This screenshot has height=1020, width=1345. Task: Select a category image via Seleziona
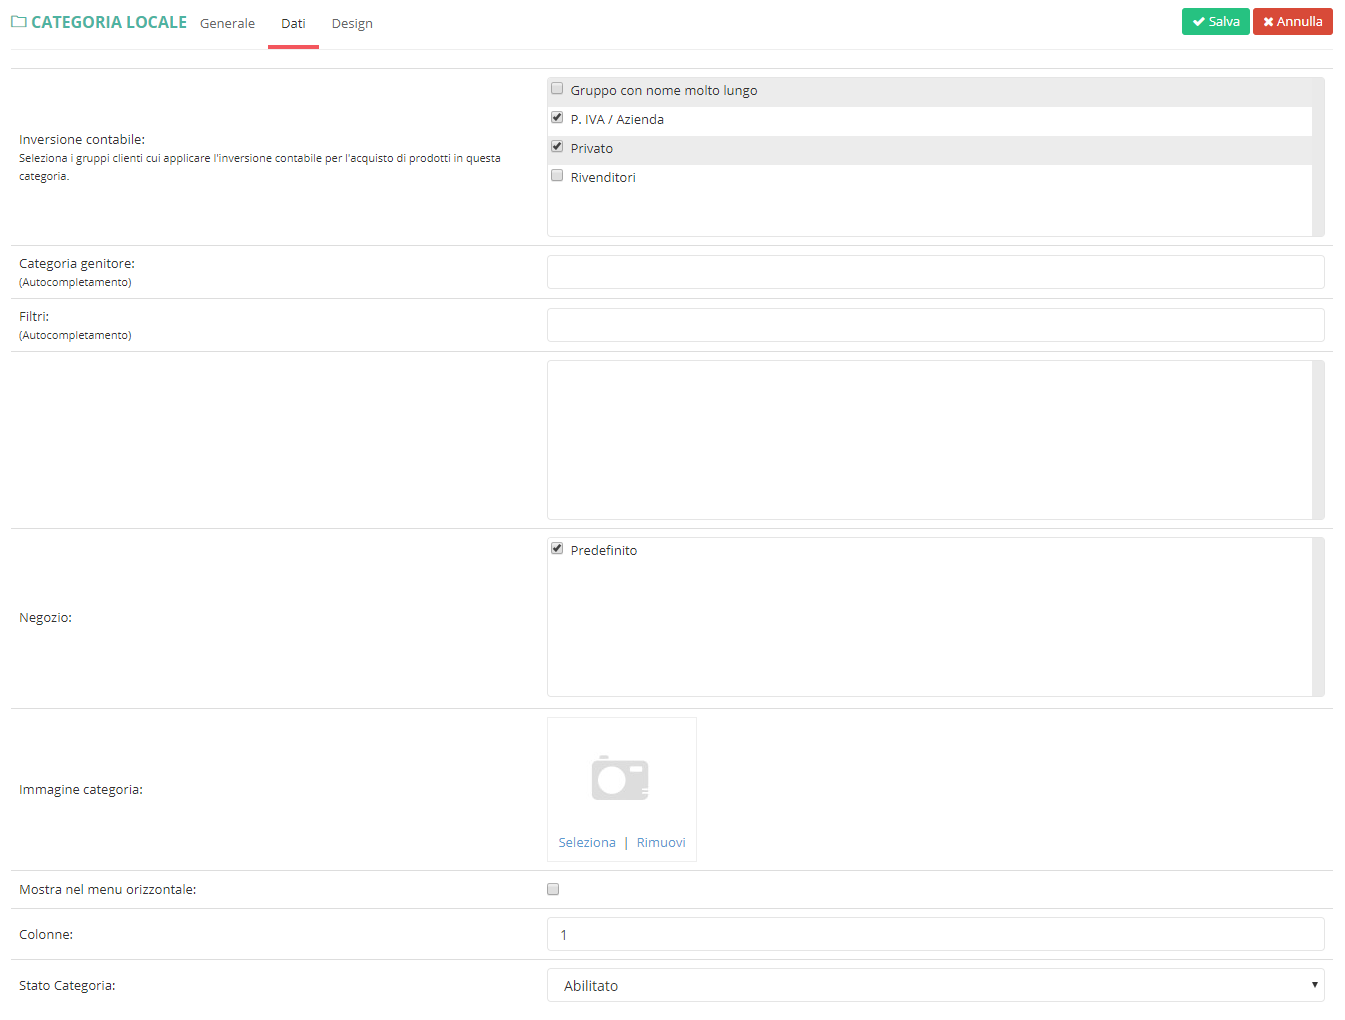point(587,842)
